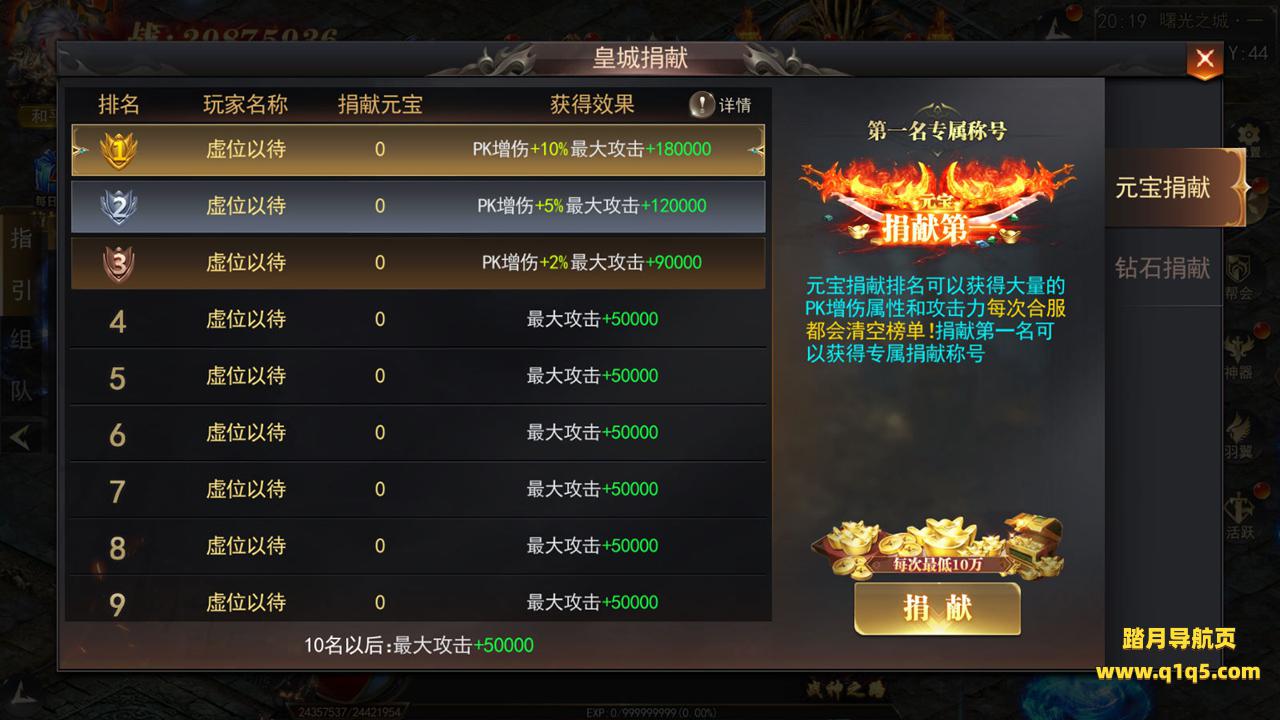Select the rank 4 leaderboard row

pos(418,320)
